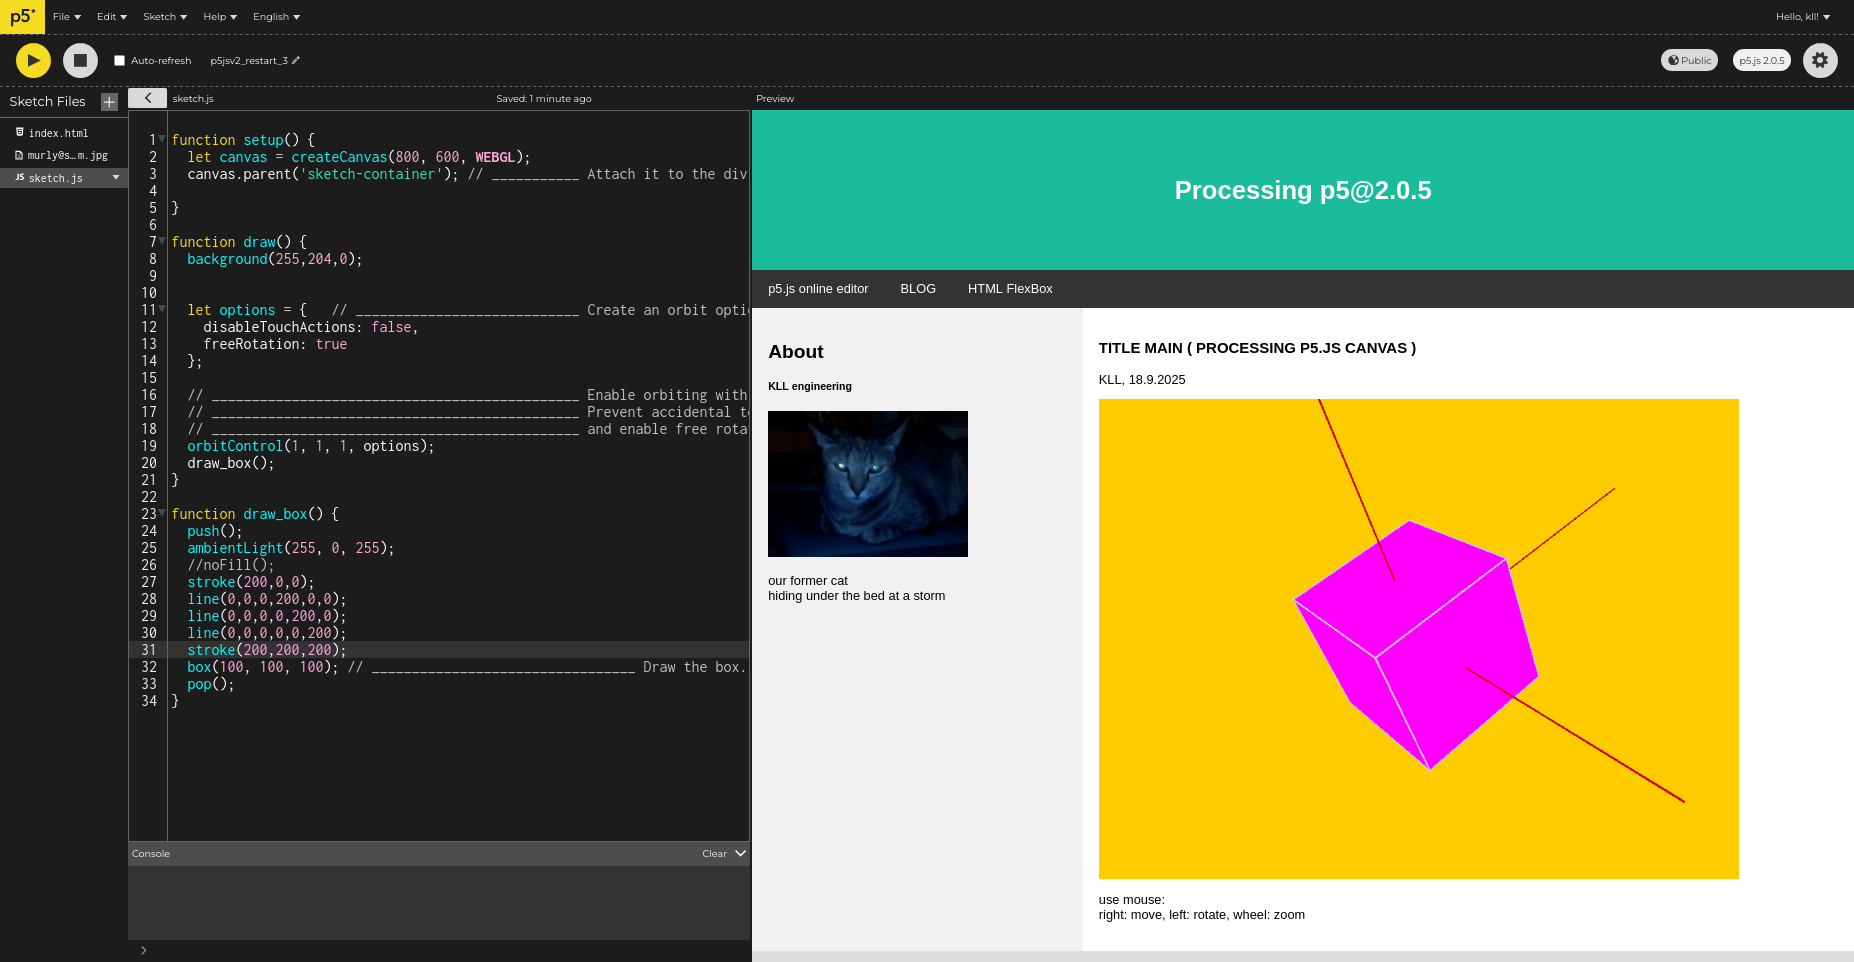Enable the Auto-refresh checkbox
Image resolution: width=1854 pixels, height=962 pixels.
coord(120,61)
